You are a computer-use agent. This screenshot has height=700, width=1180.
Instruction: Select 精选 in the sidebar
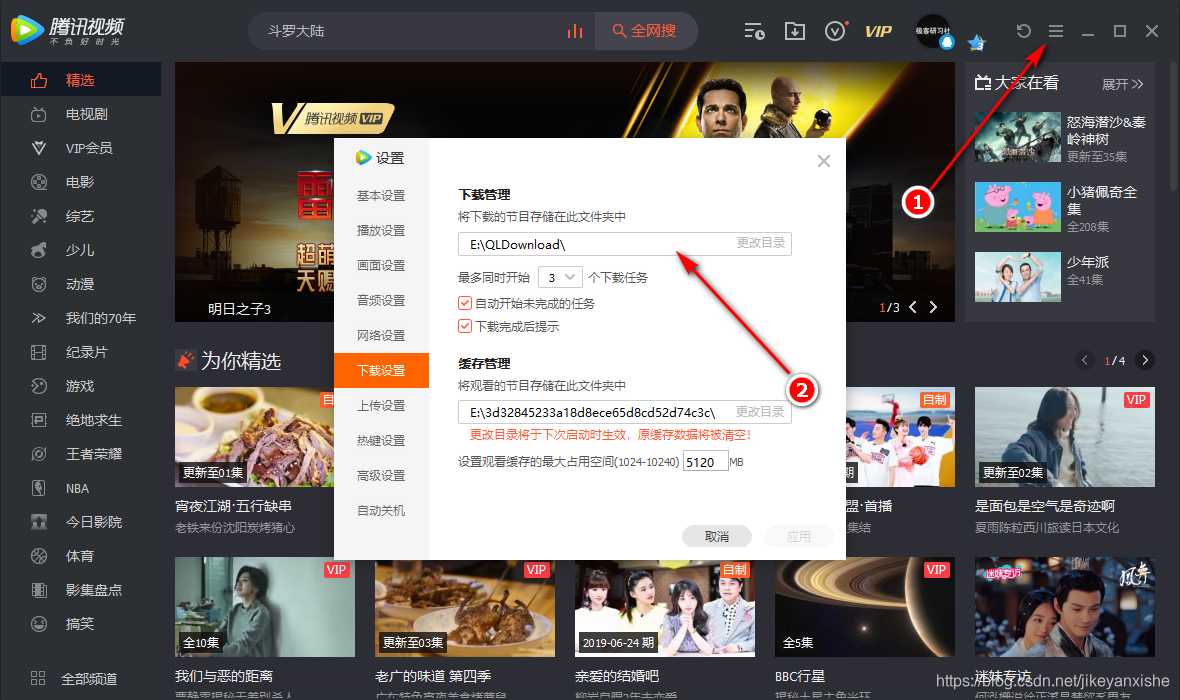81,80
